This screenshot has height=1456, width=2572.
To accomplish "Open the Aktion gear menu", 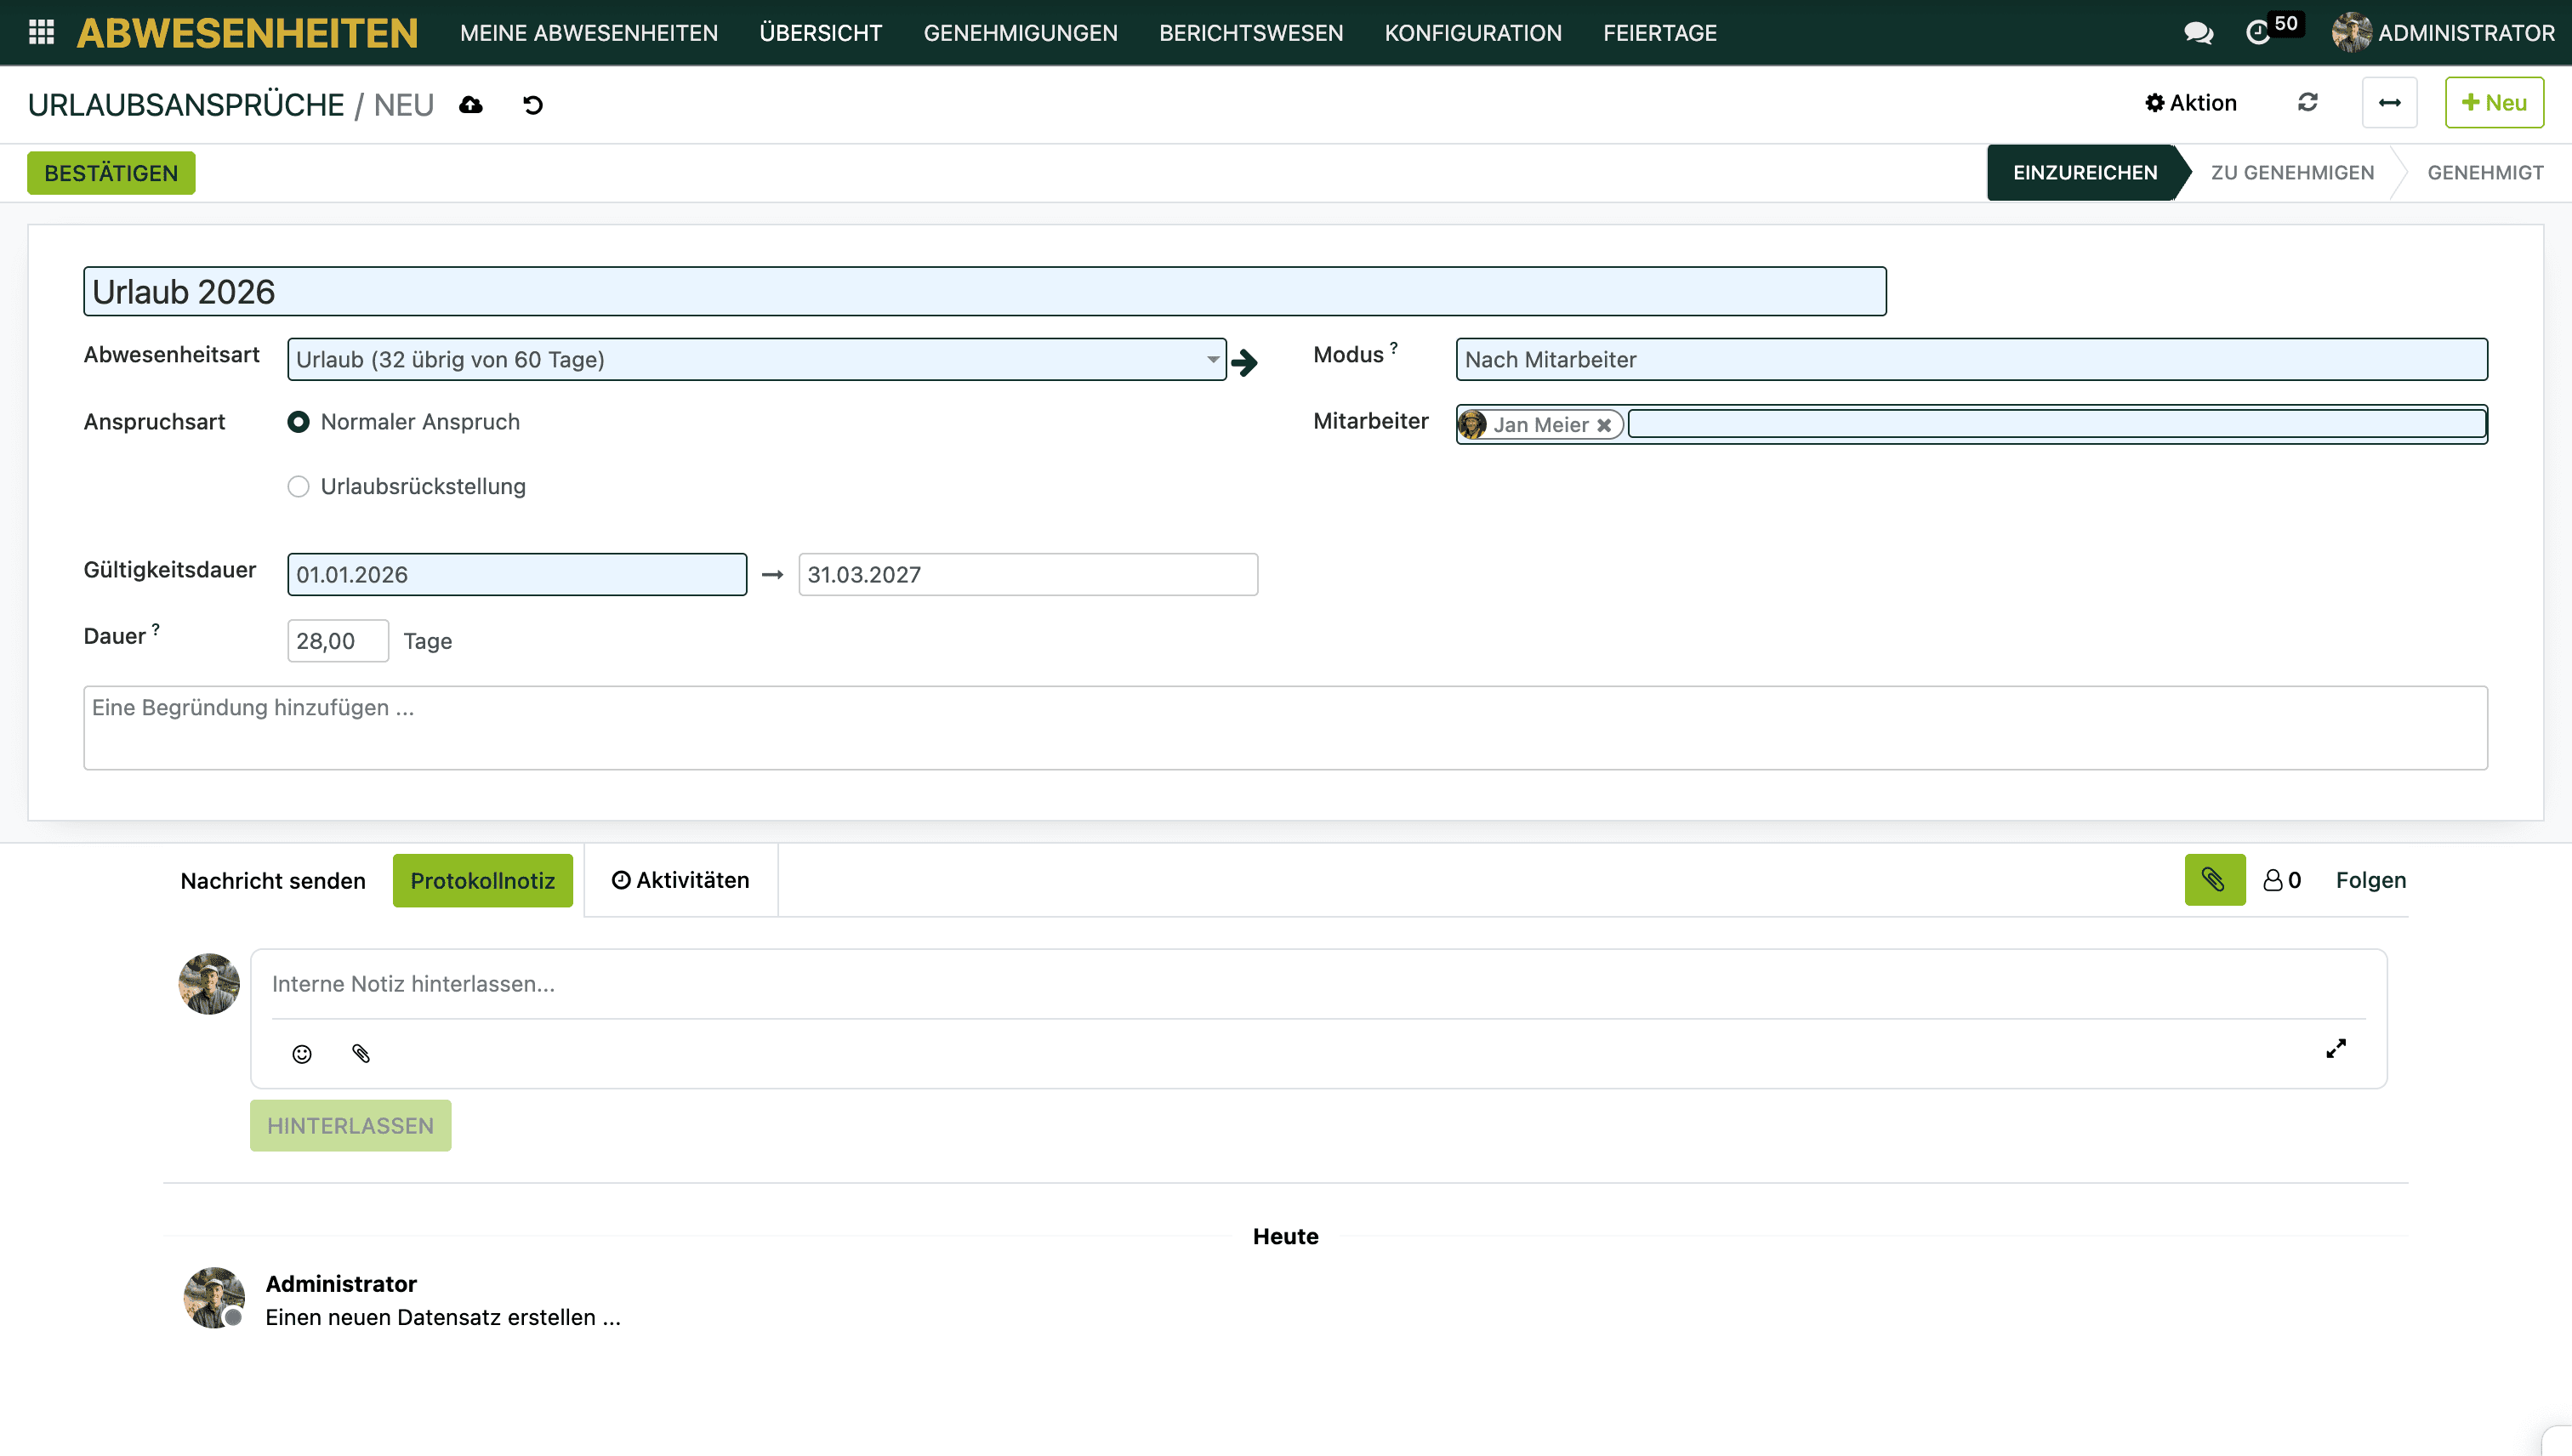I will (x=2190, y=102).
